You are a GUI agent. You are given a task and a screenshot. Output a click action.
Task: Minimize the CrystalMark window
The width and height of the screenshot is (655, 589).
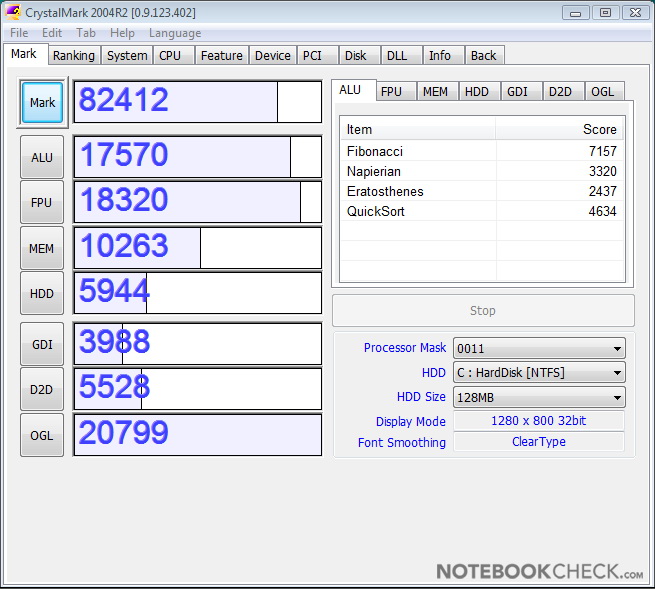tap(576, 13)
